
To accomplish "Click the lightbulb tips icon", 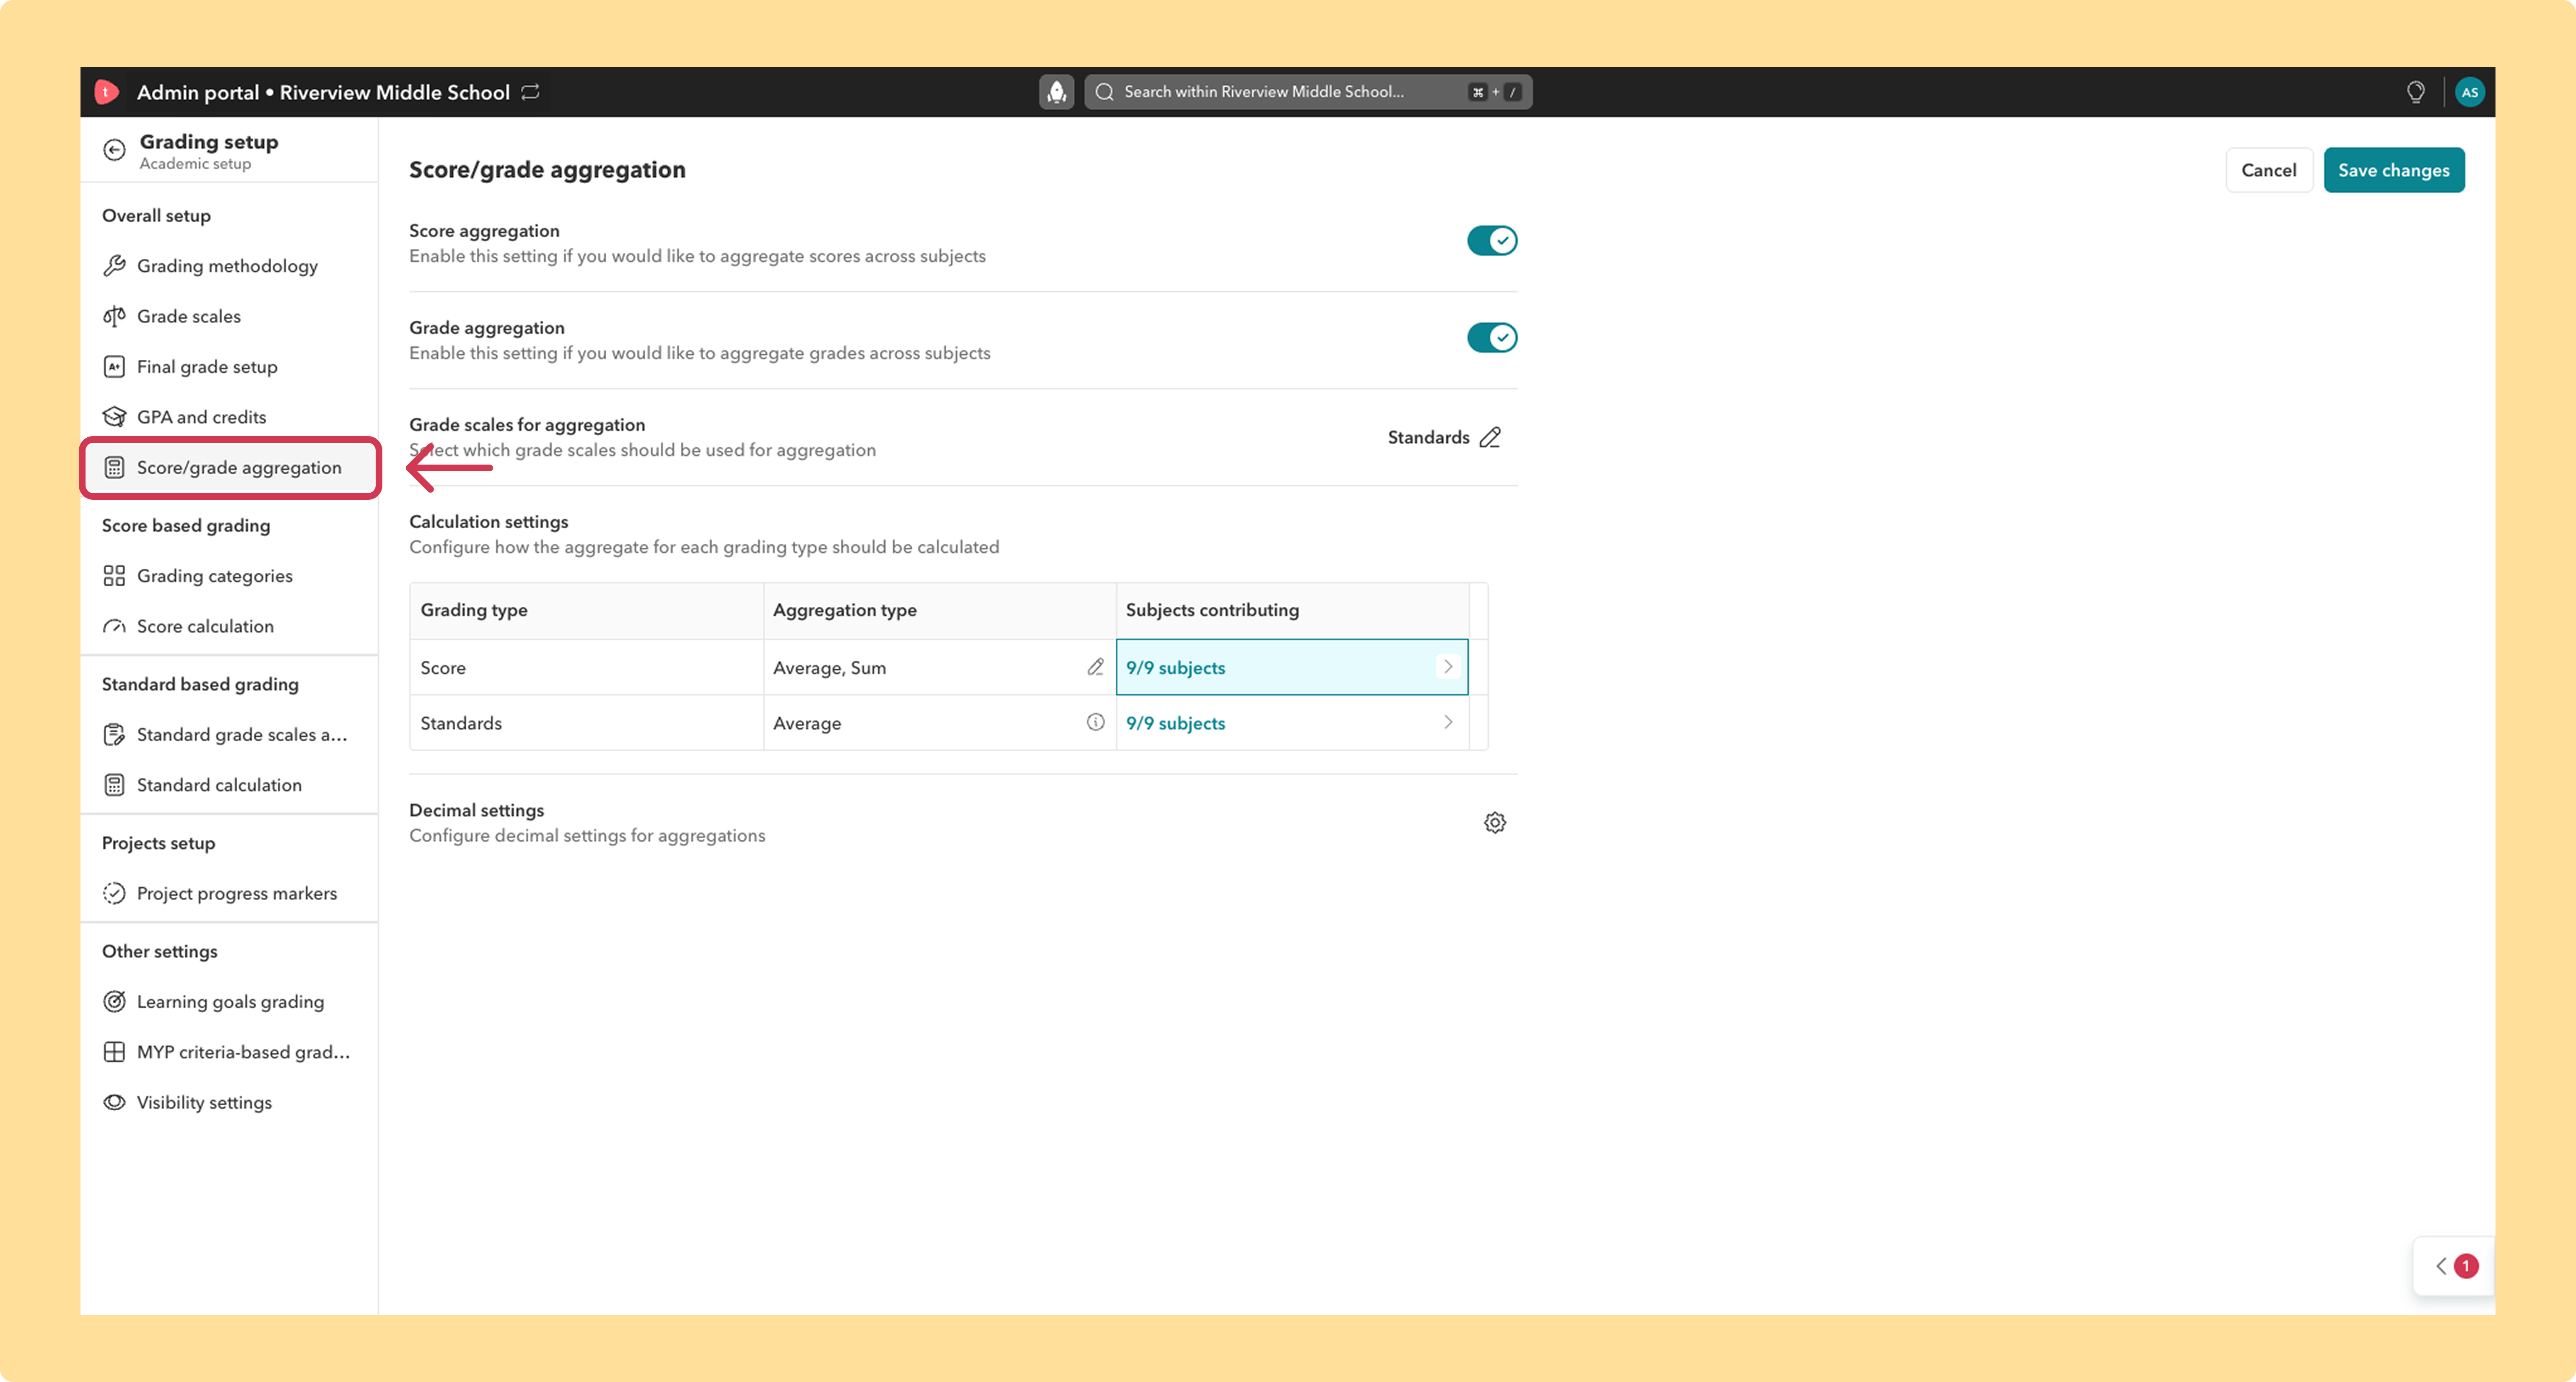I will (x=2415, y=92).
